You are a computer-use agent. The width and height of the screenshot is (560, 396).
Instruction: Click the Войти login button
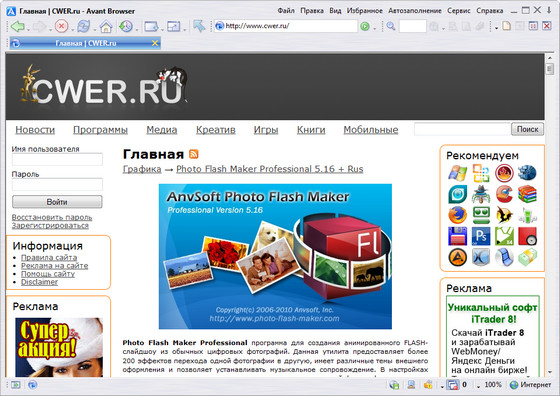tap(57, 202)
